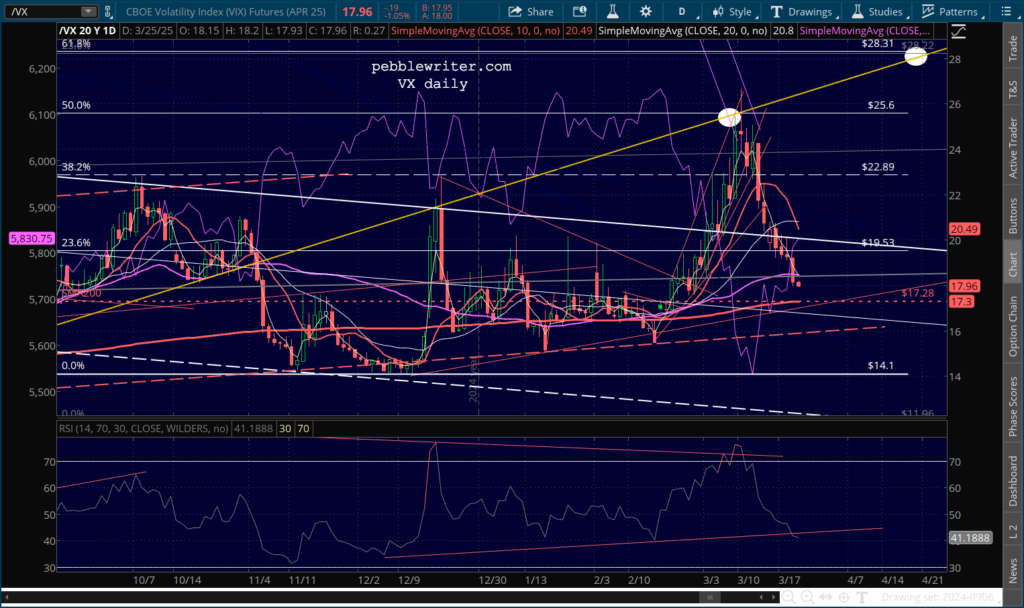
Task: Open the Studies menu
Action: click(878, 11)
